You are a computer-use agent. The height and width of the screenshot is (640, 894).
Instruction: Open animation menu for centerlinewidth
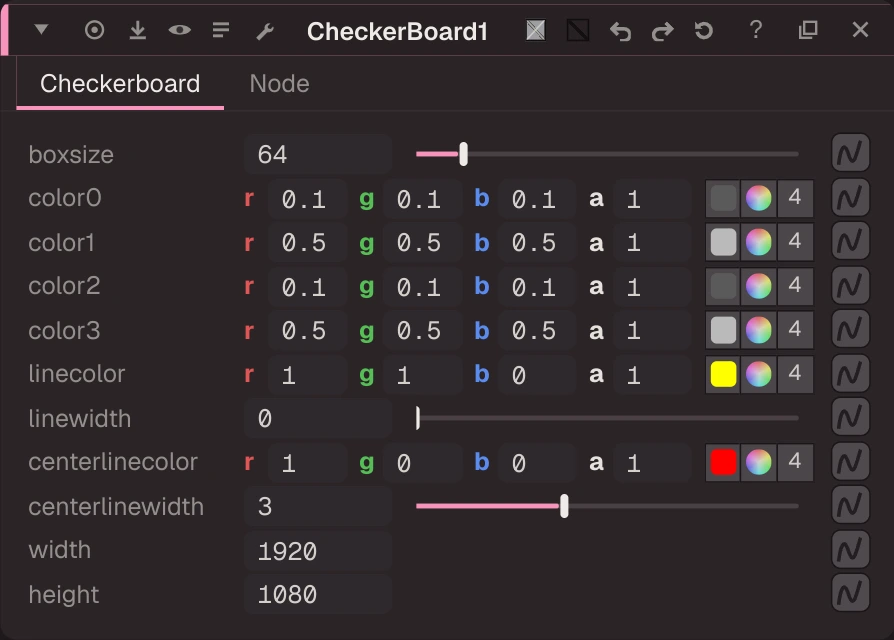(x=850, y=505)
